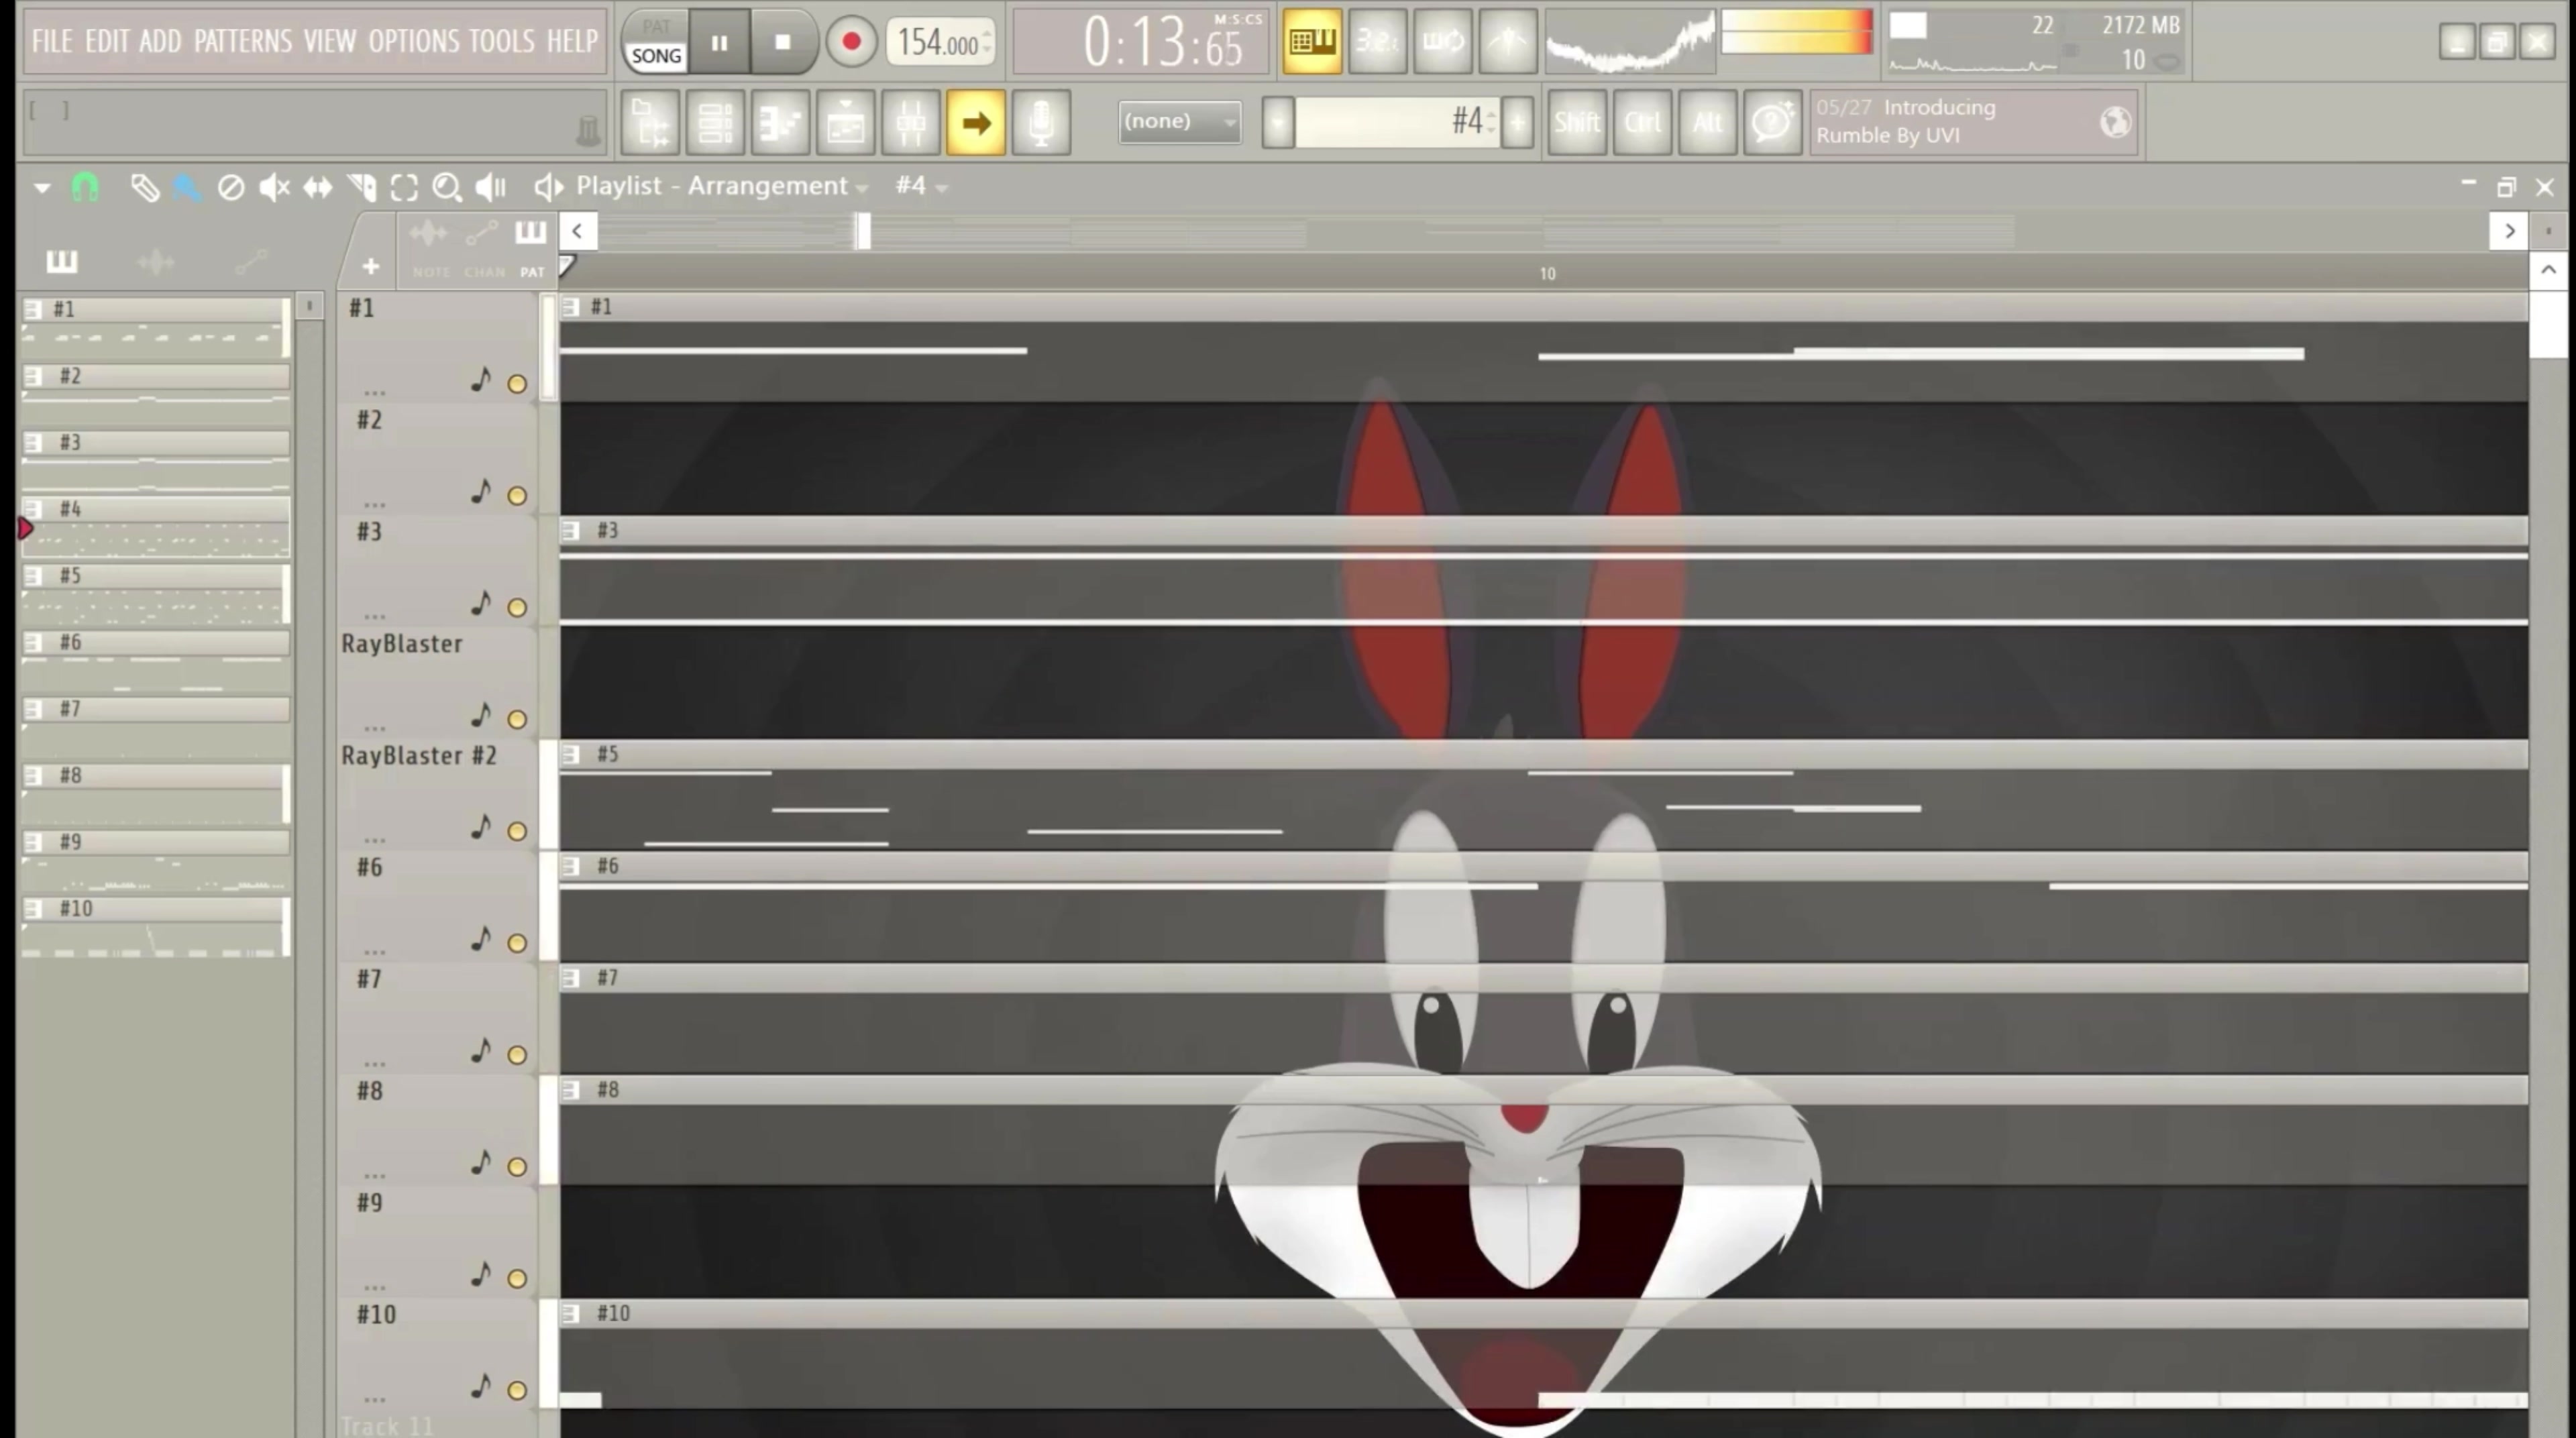Open the #4 dropdown in playlist title

tap(921, 186)
